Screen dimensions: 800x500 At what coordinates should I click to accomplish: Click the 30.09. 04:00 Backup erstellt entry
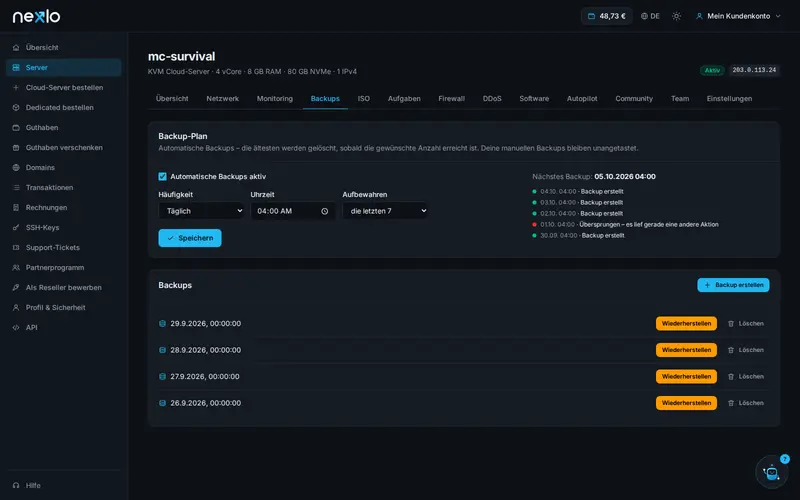pos(579,235)
